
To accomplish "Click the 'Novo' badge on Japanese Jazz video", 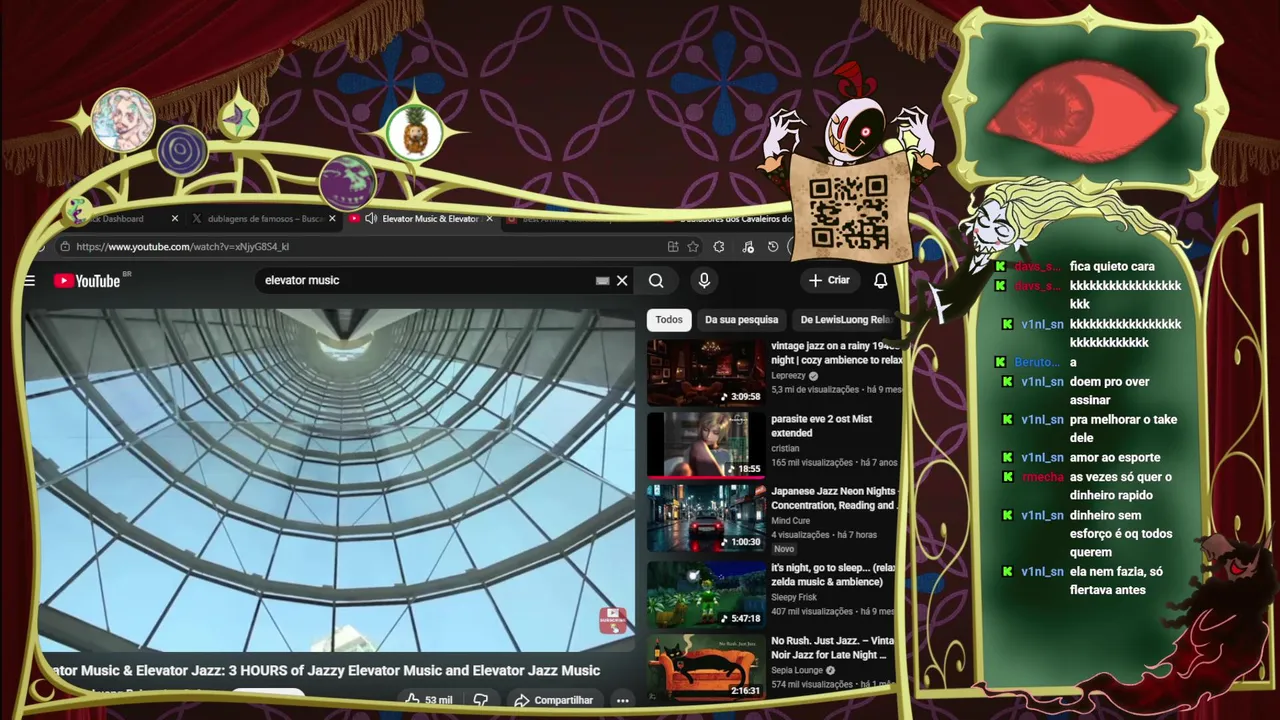I will coord(784,549).
